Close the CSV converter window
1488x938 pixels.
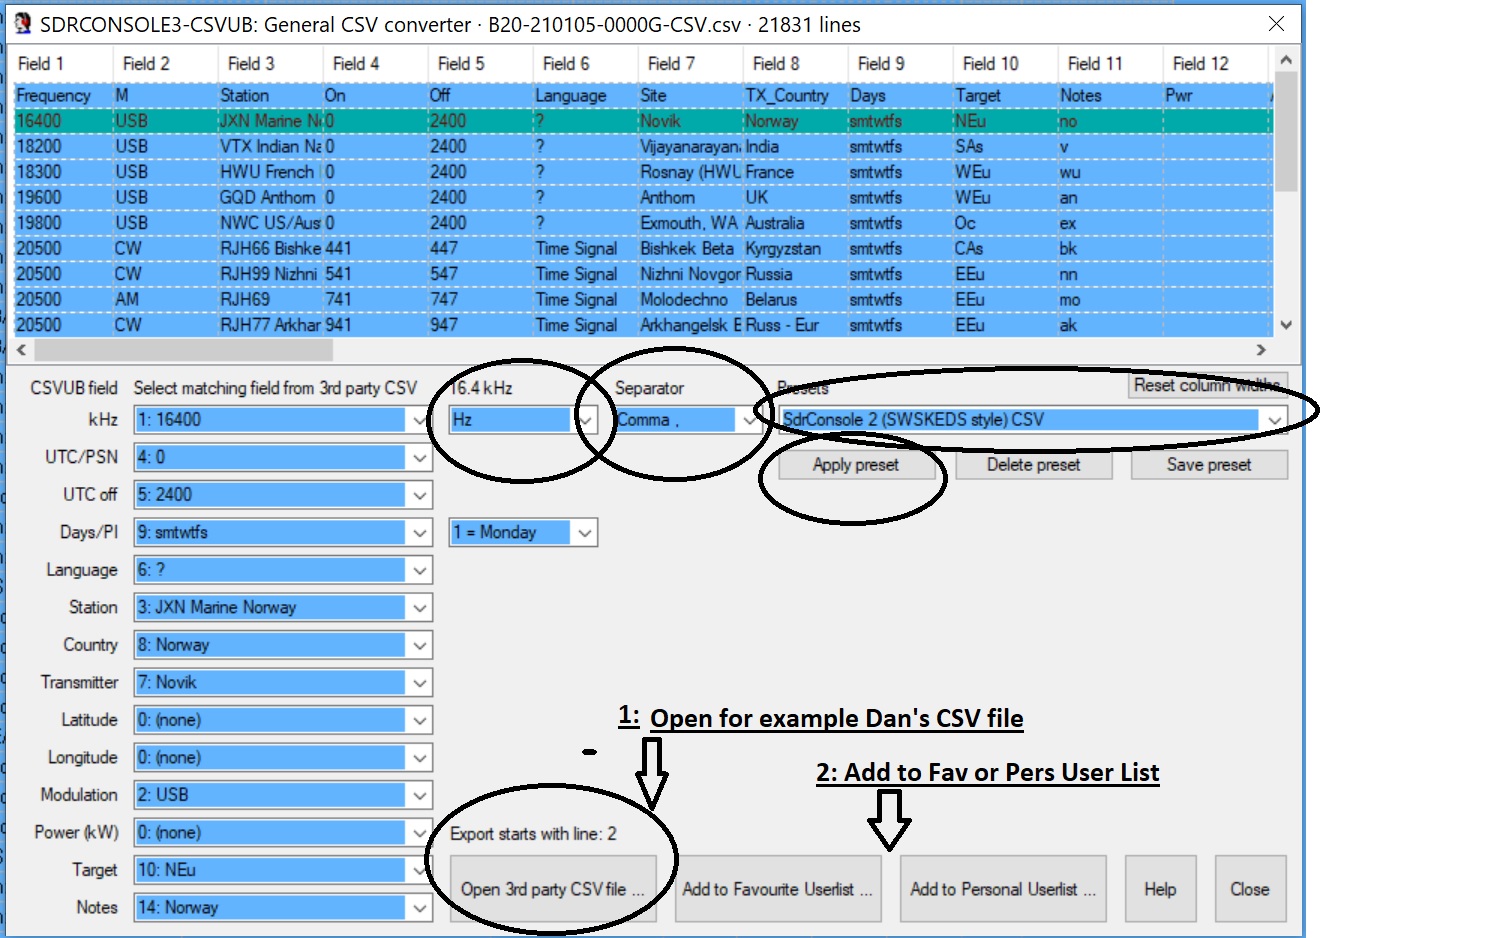[x=1276, y=24]
